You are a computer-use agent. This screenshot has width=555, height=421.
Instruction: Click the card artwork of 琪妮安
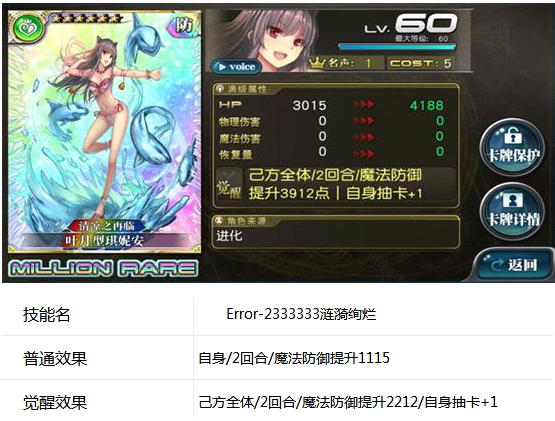click(104, 131)
